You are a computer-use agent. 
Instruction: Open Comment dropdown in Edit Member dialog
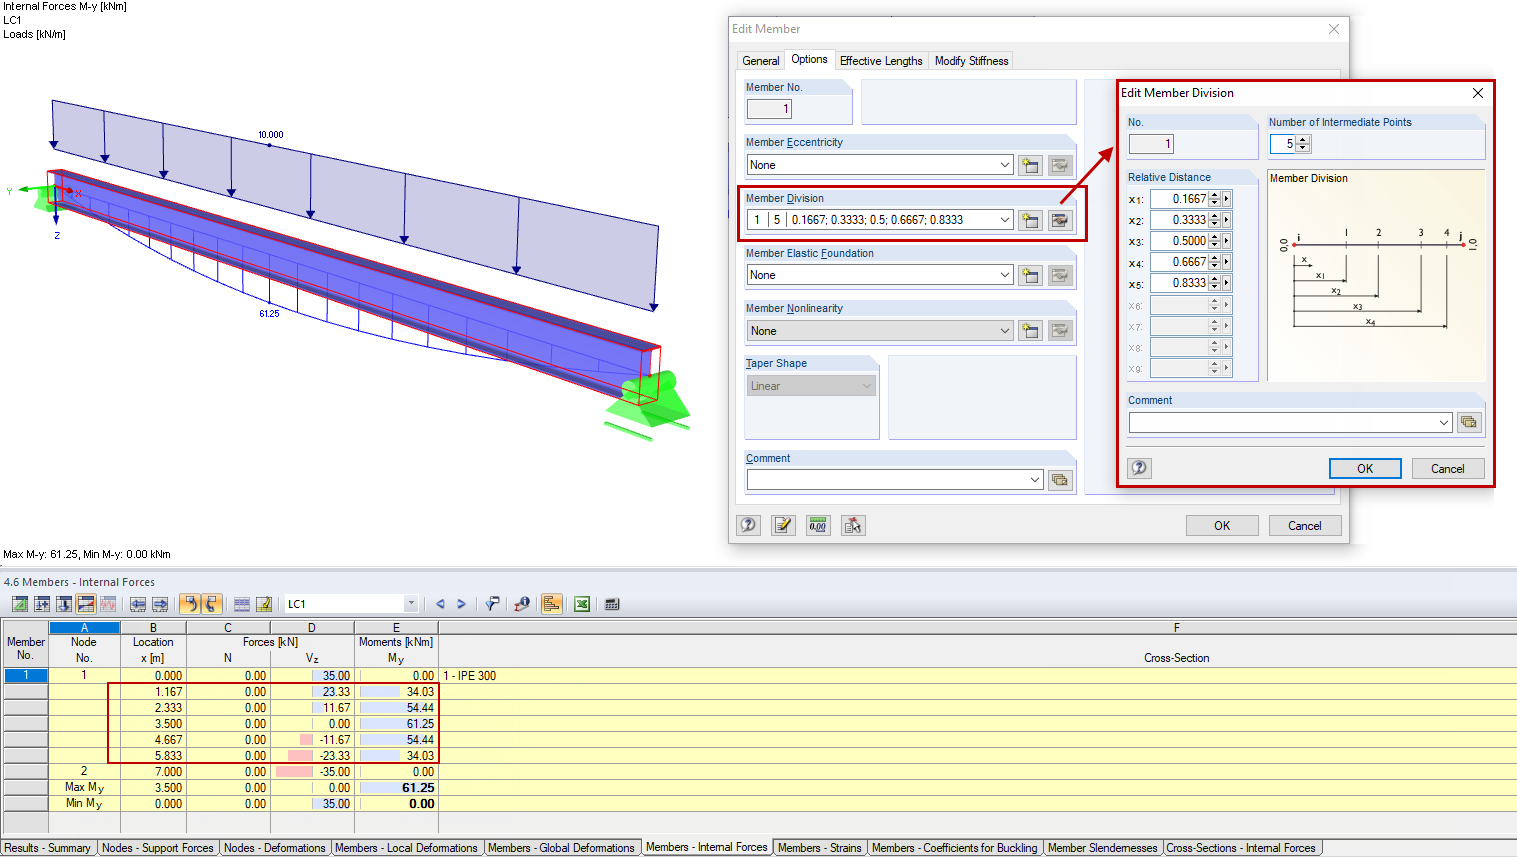(x=1035, y=480)
